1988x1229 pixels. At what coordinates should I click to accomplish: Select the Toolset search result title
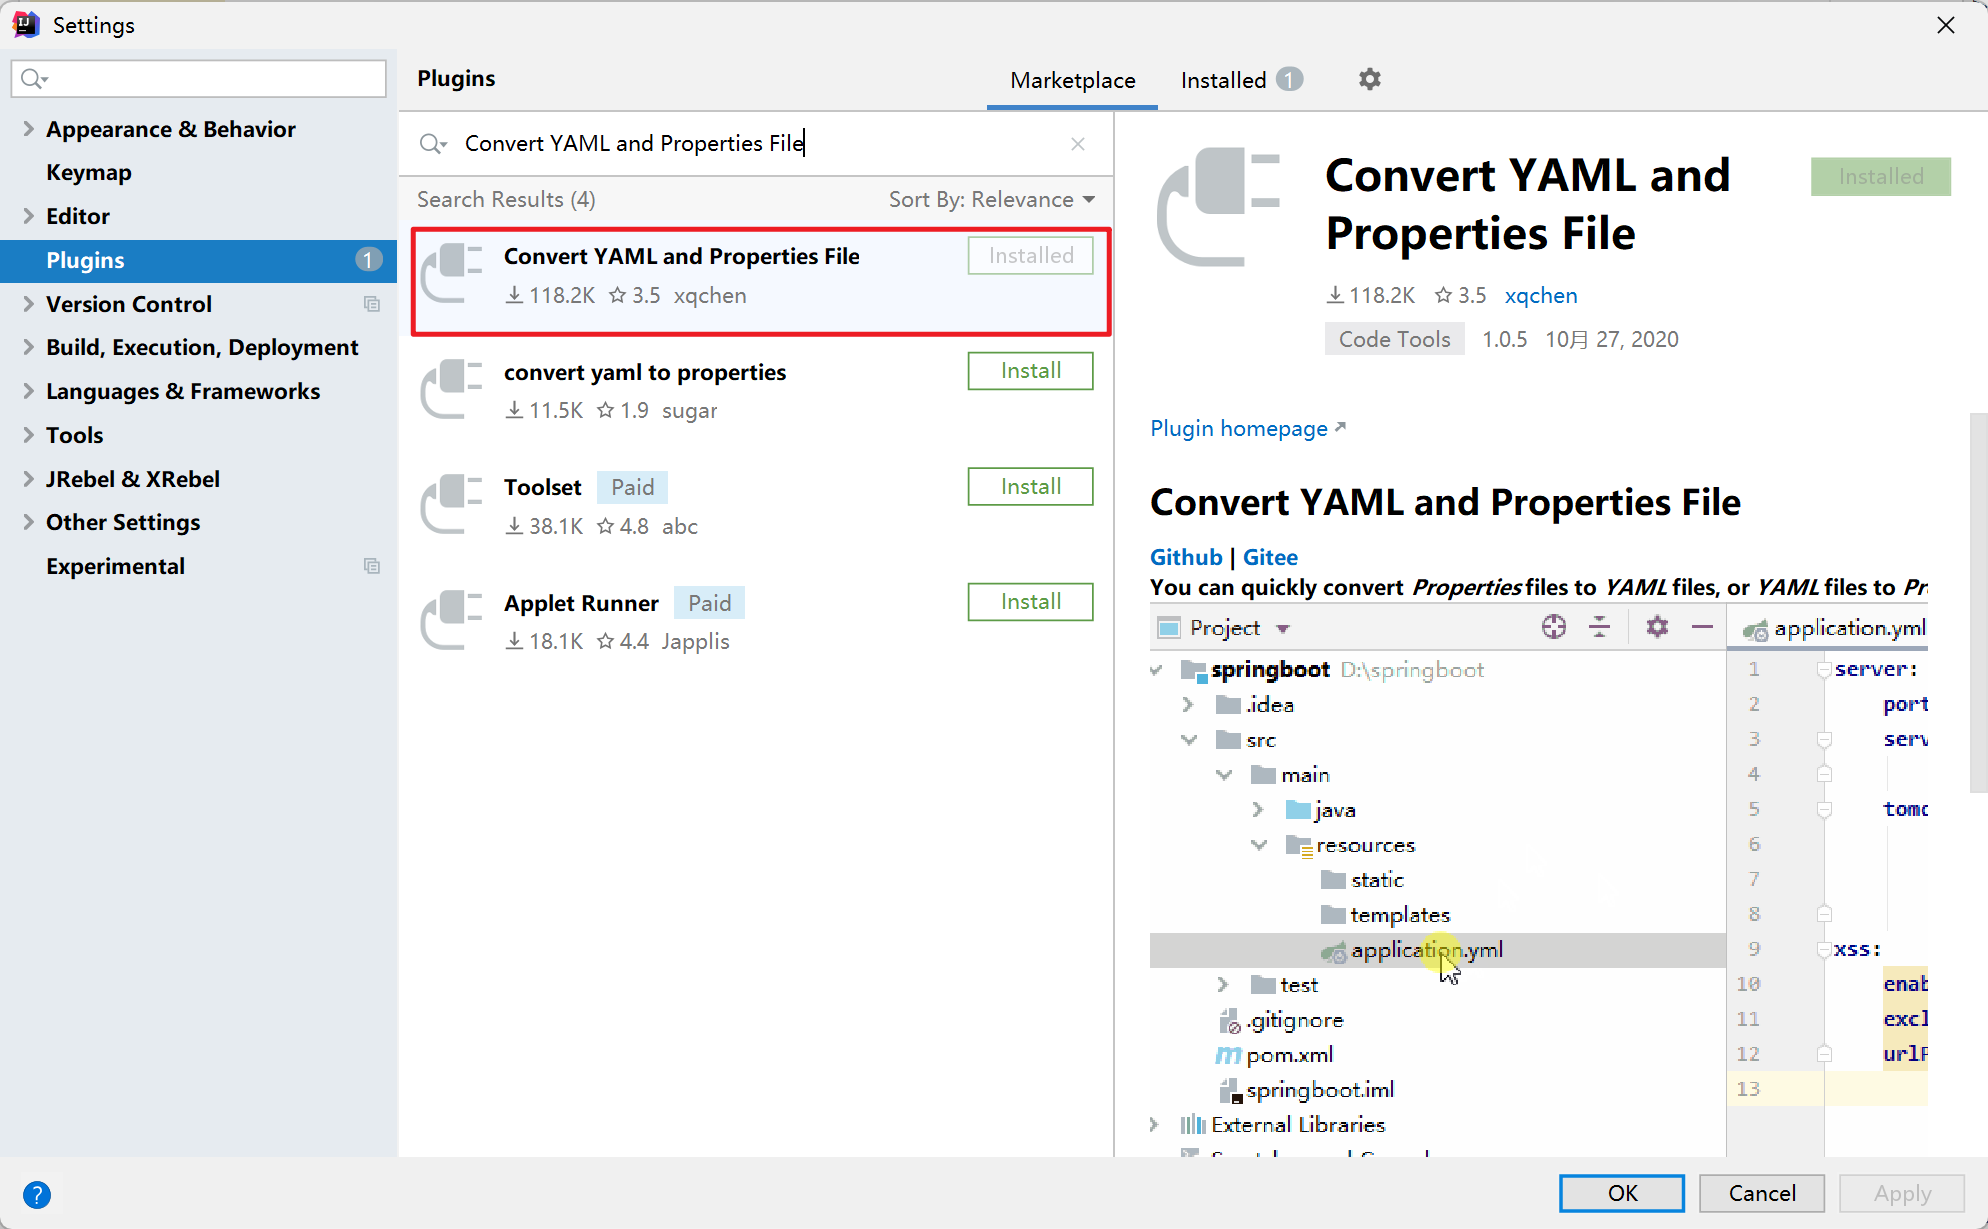[x=542, y=487]
